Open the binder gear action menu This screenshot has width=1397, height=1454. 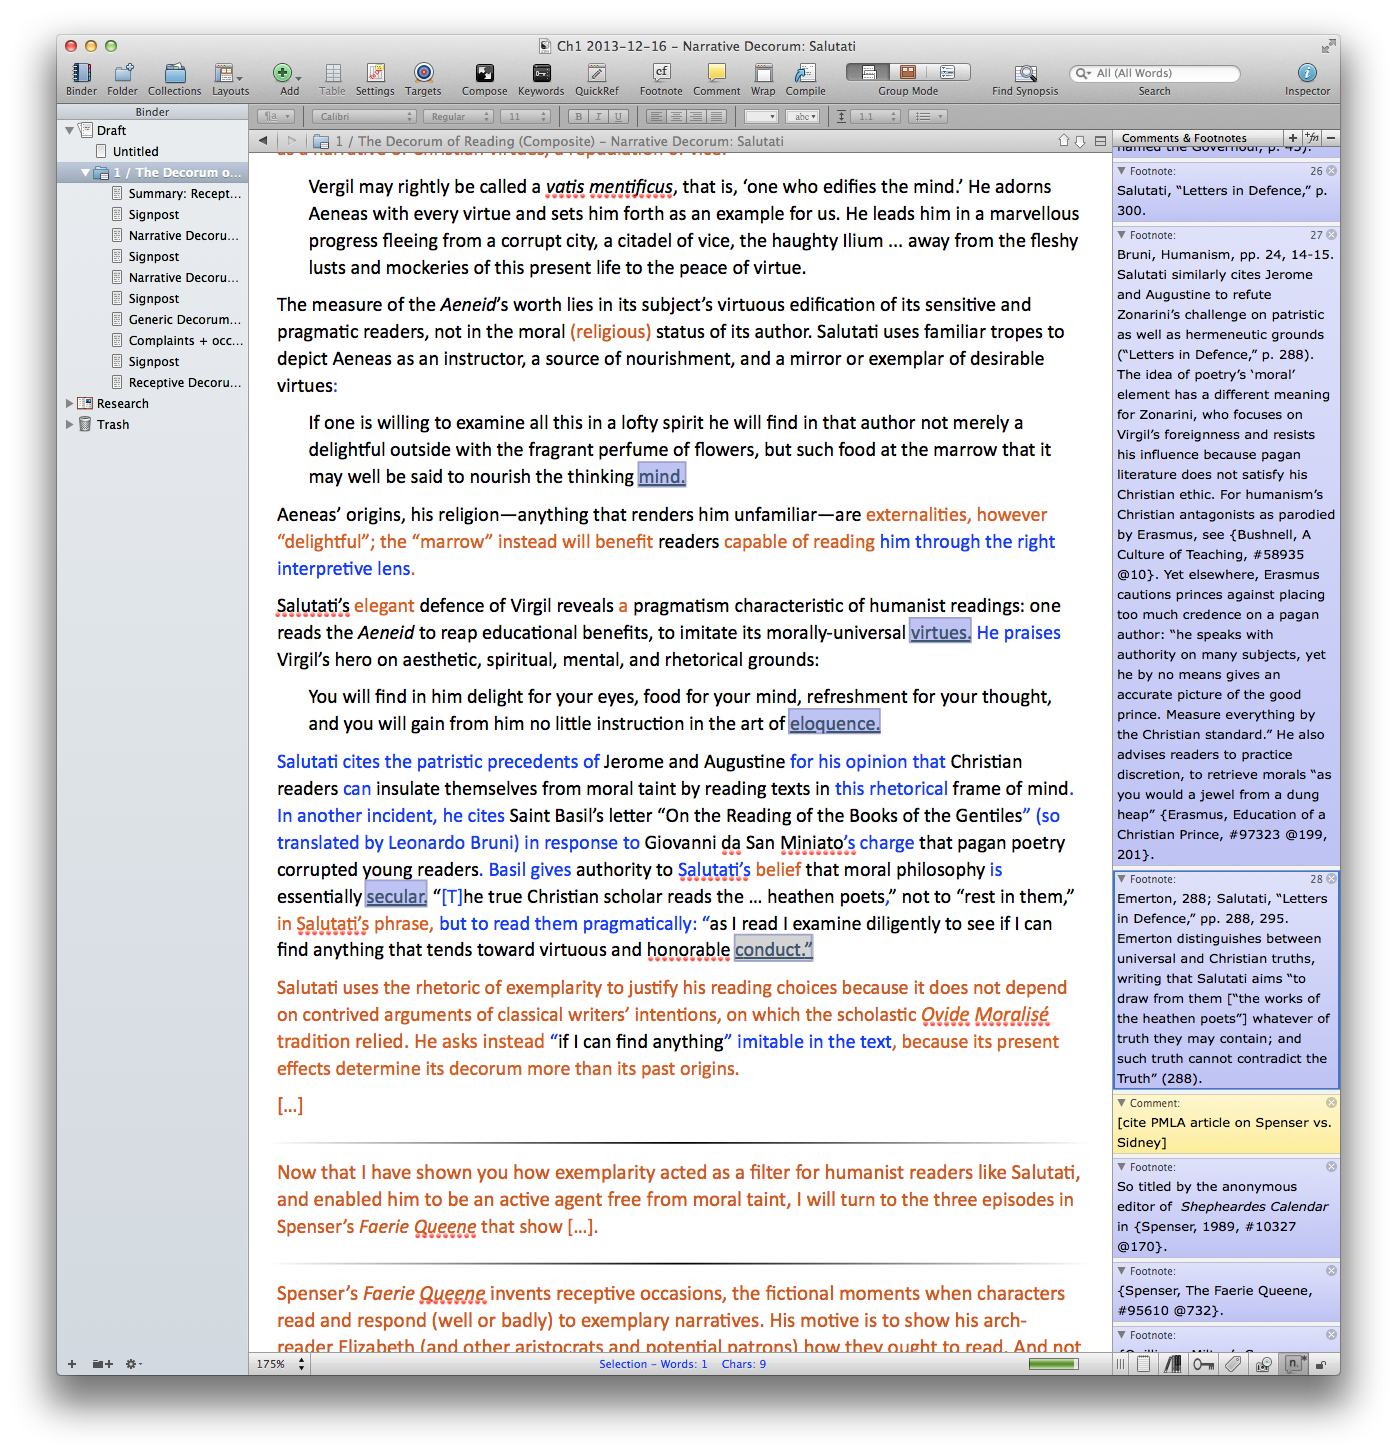[133, 1364]
